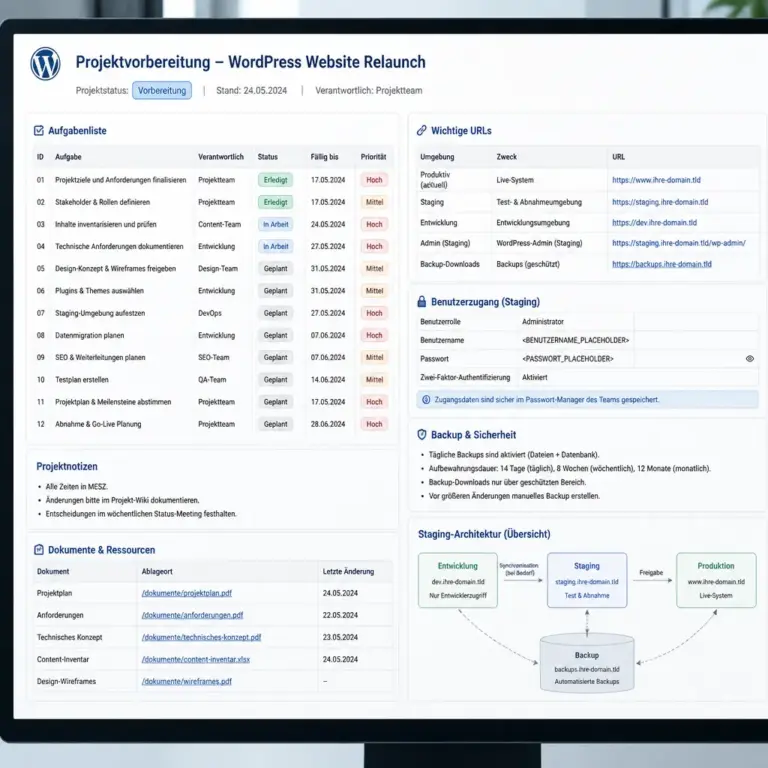This screenshot has width=768, height=768.
Task: Click In Arbeit status of task 04
Action: click(275, 246)
